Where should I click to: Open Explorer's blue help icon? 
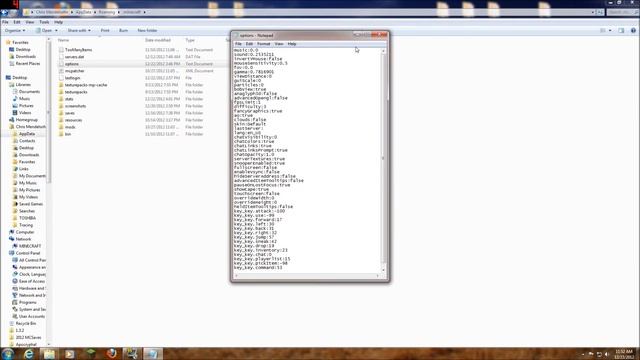(x=633, y=31)
